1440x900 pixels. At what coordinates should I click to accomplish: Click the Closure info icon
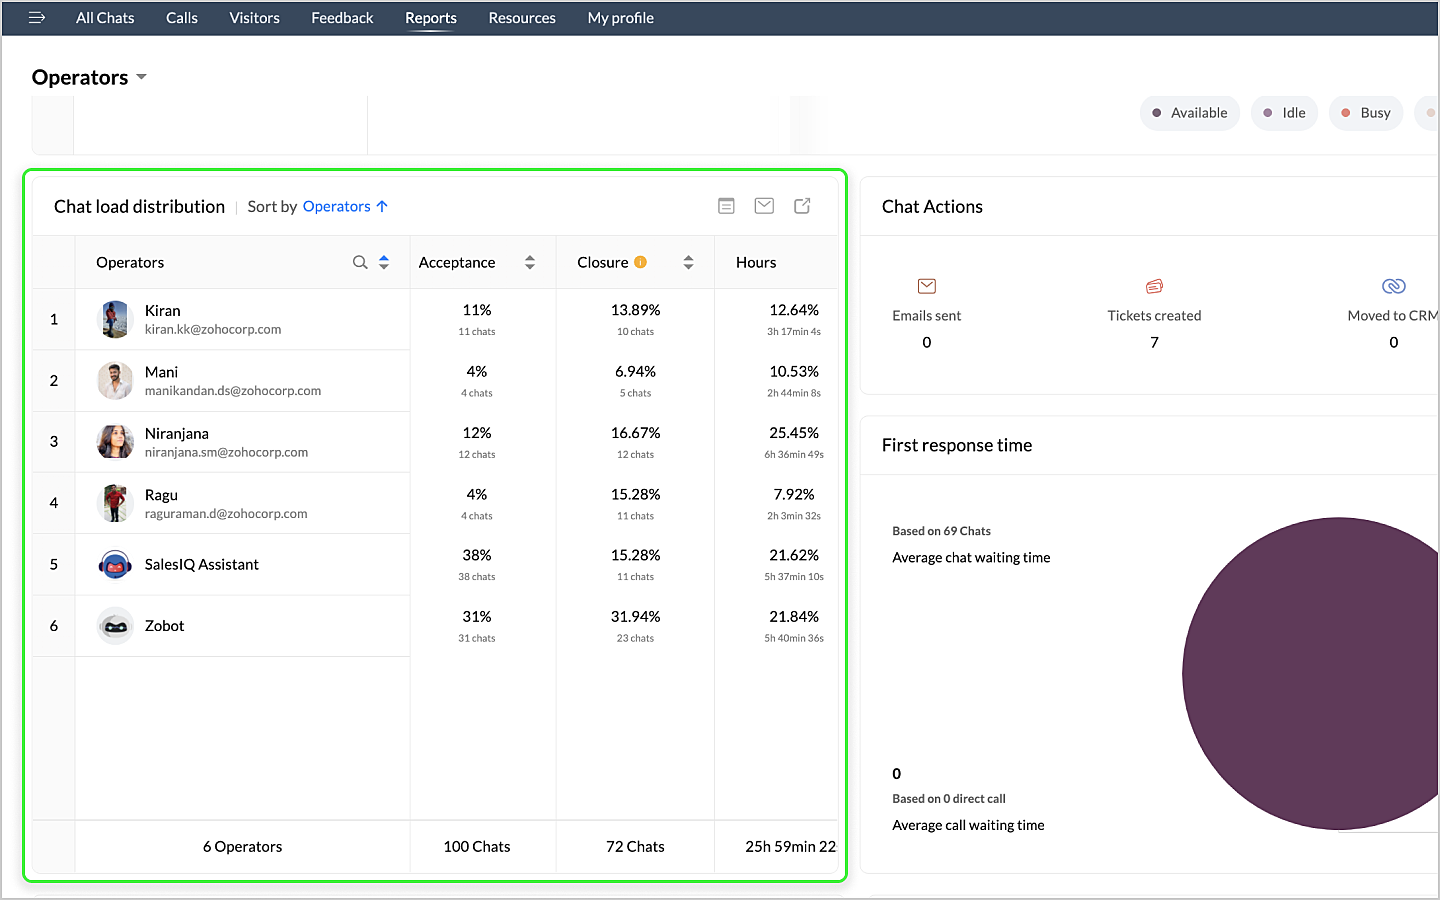[640, 262]
